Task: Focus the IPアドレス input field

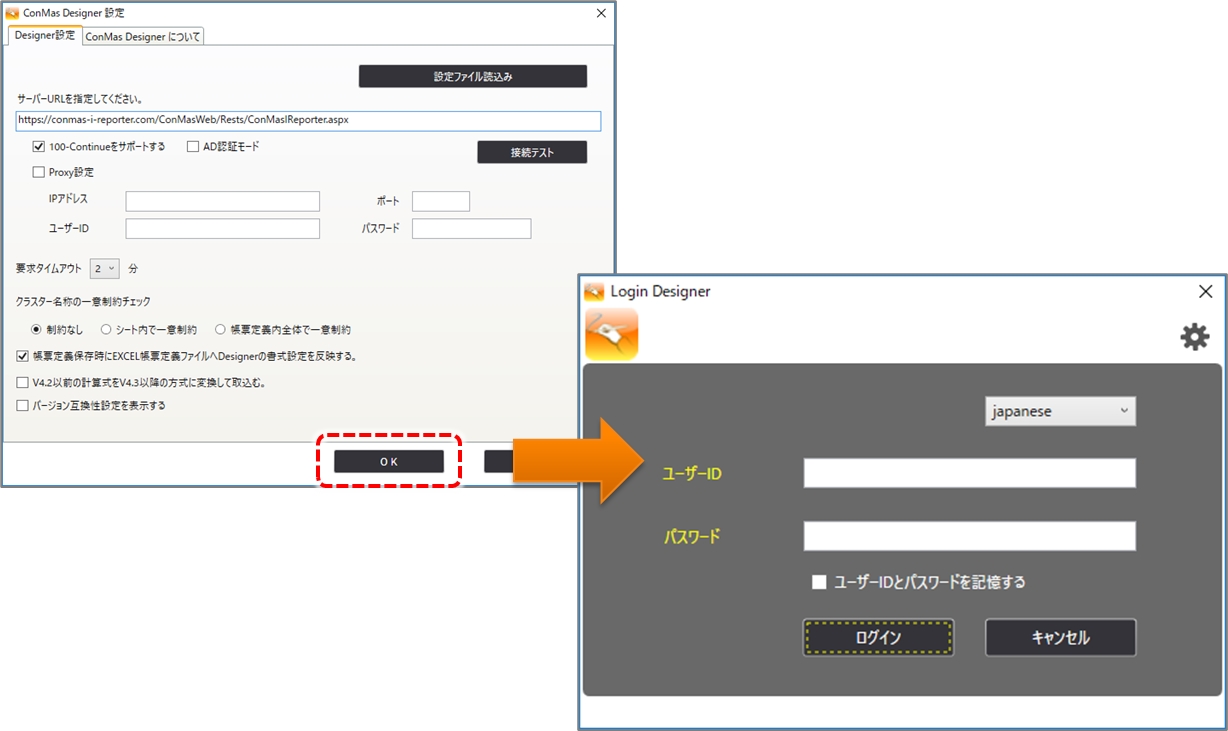Action: 223,202
